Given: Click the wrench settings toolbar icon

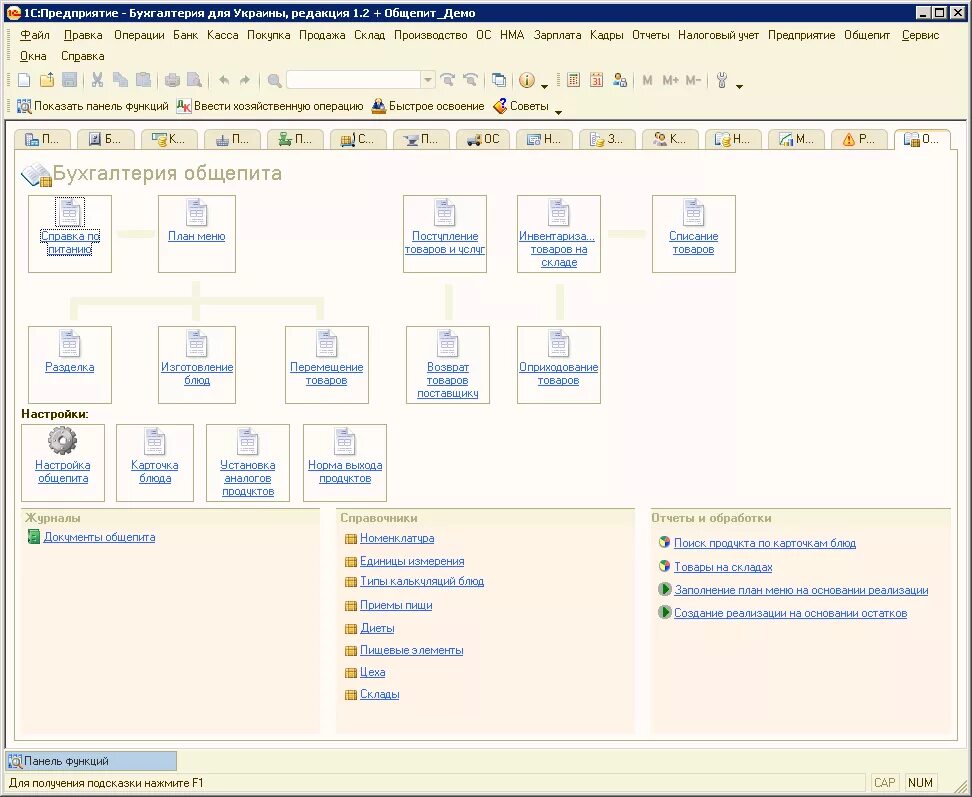Looking at the screenshot, I should tap(722, 80).
